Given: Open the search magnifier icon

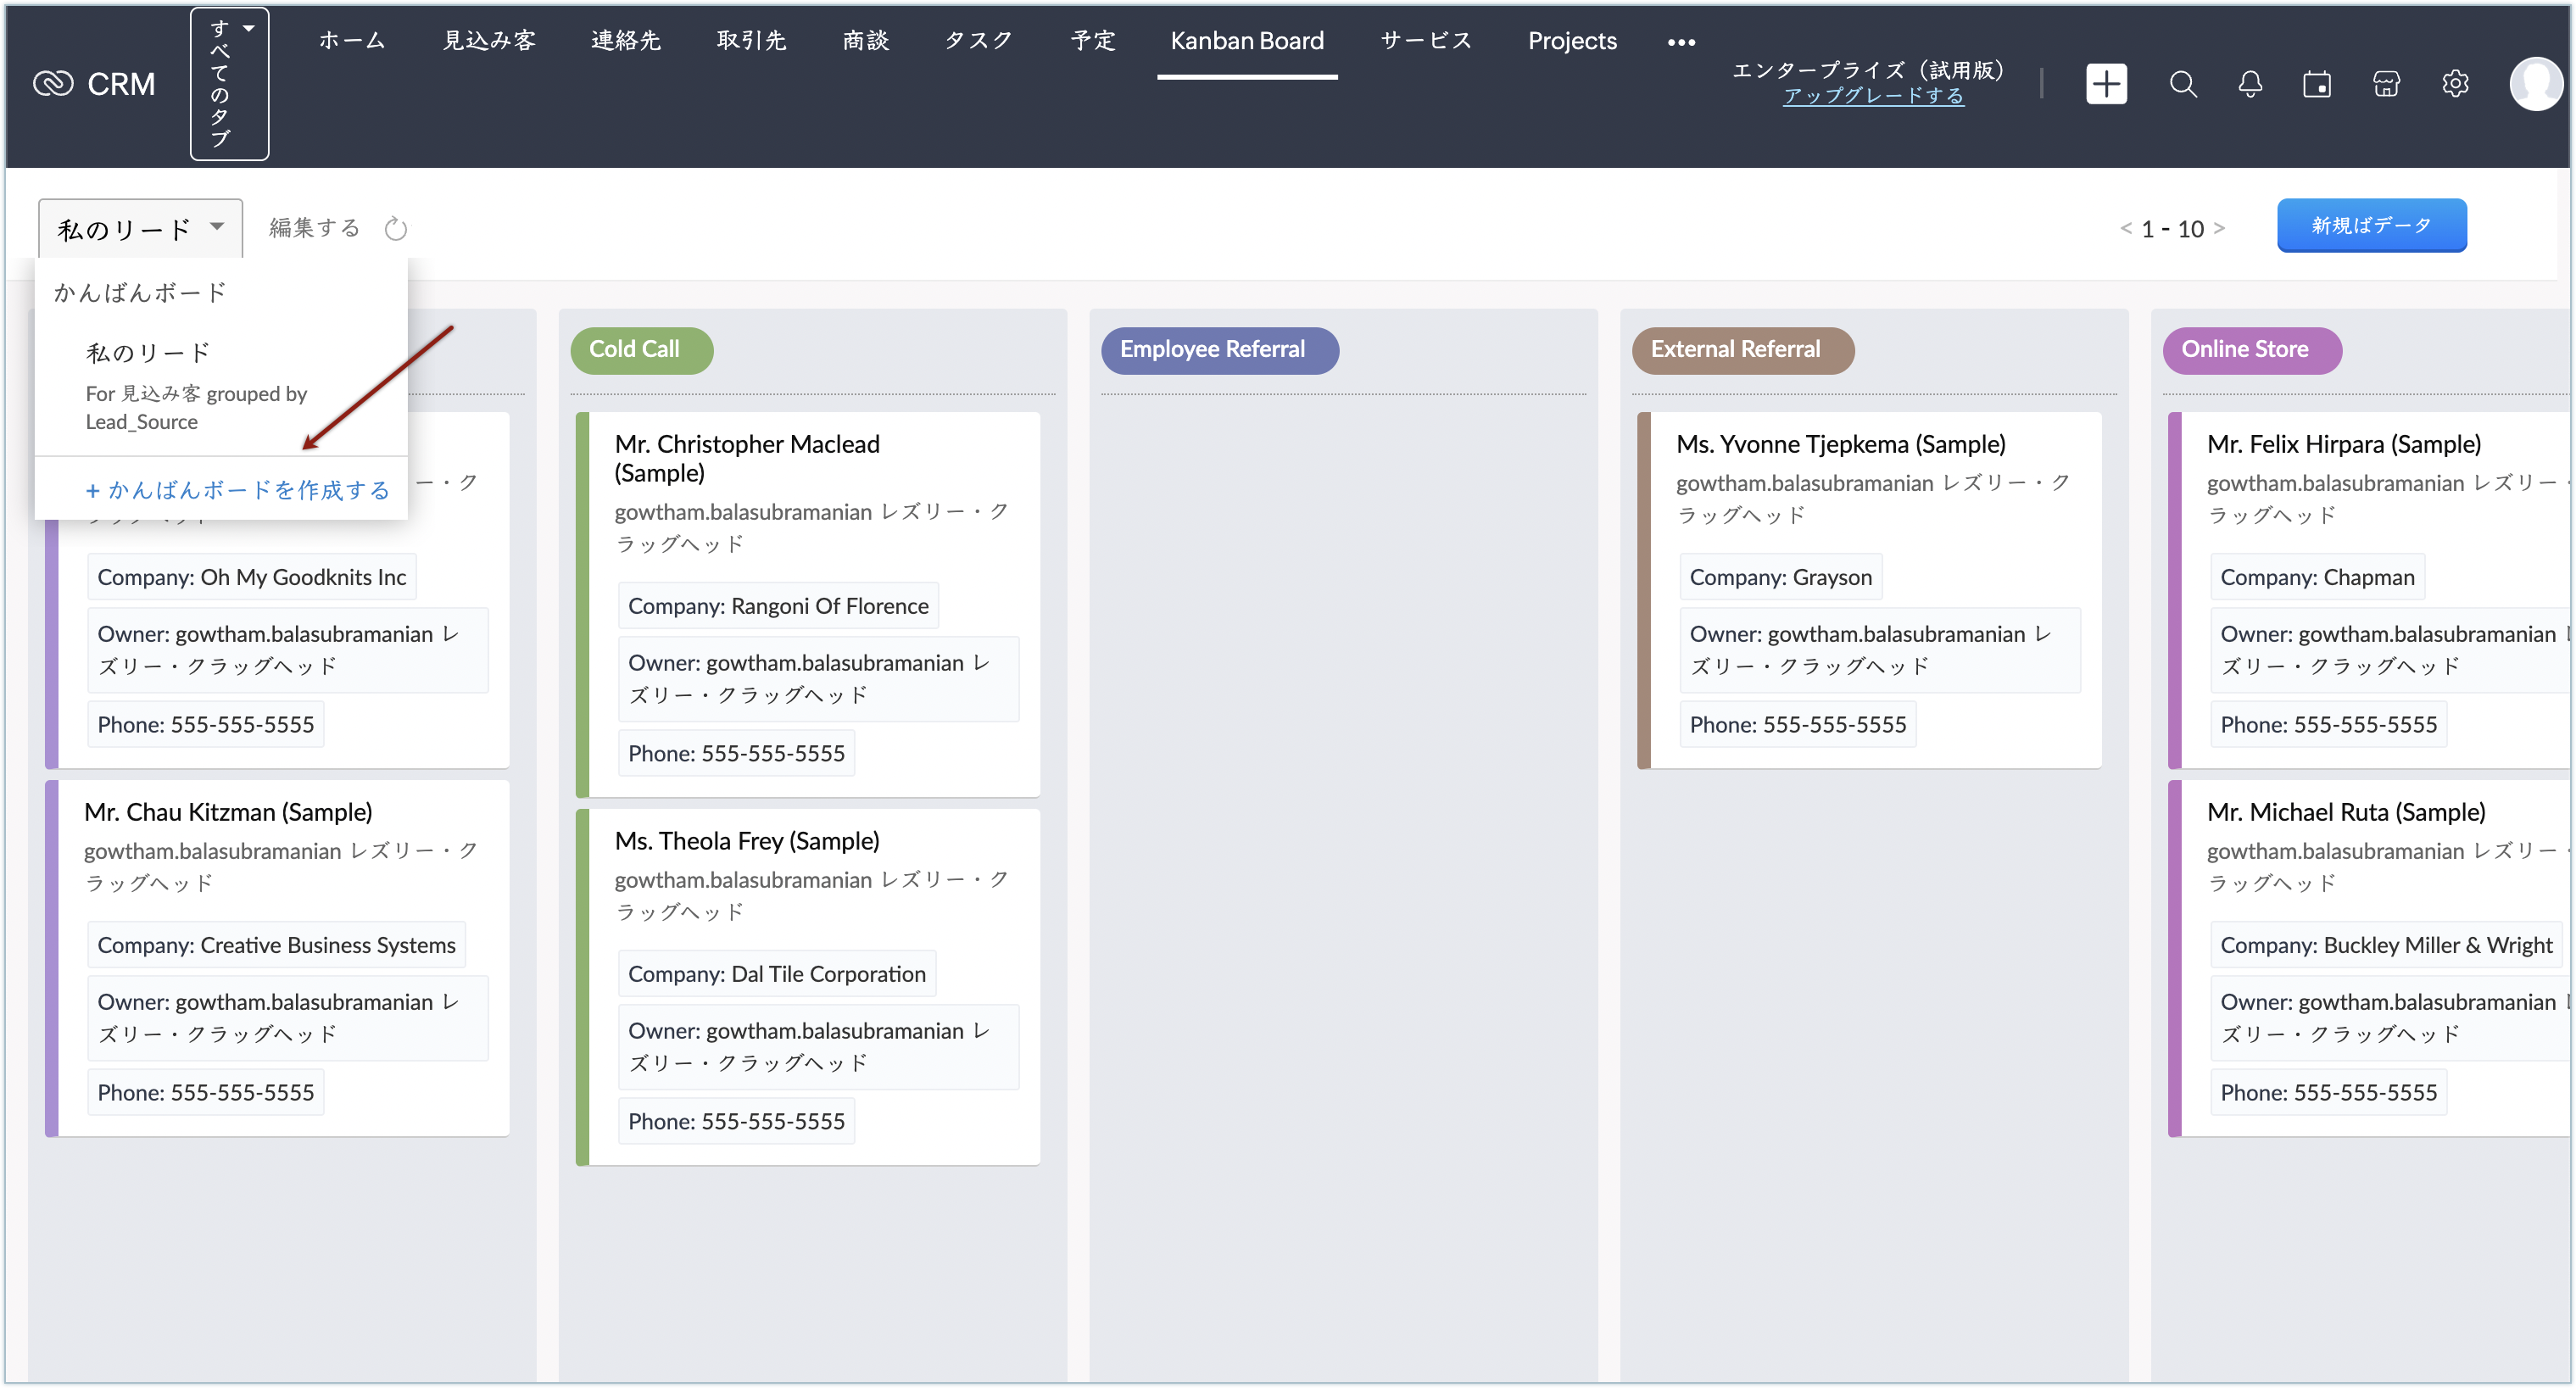Looking at the screenshot, I should coord(2183,84).
